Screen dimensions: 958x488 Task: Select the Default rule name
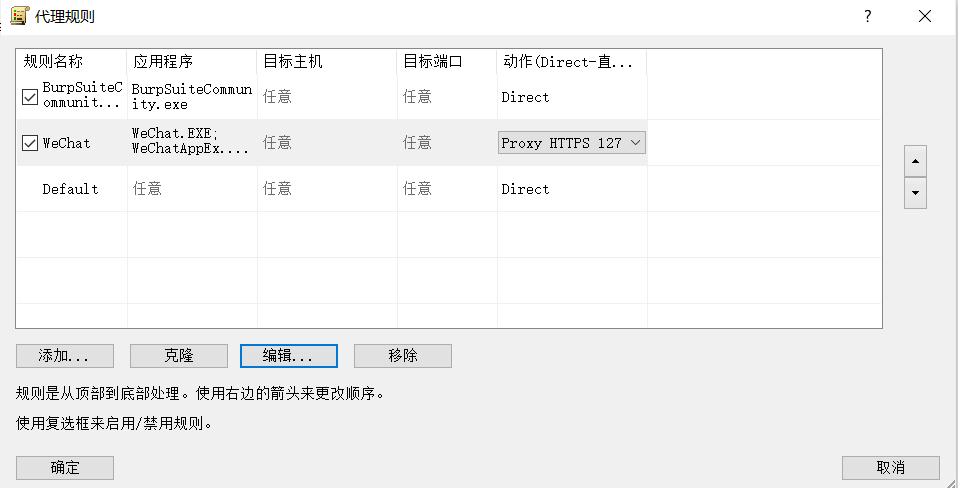point(70,189)
